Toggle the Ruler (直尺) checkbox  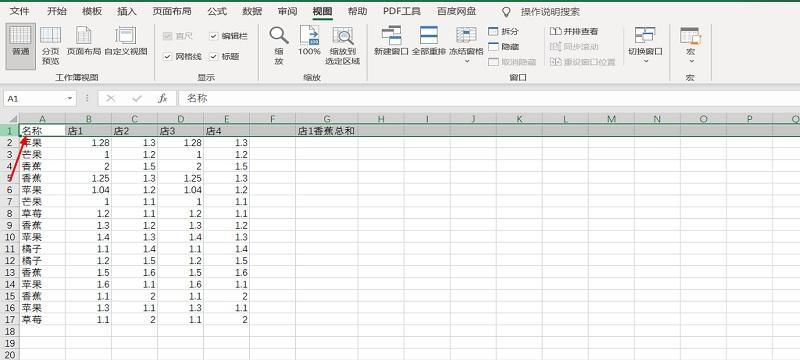(167, 36)
